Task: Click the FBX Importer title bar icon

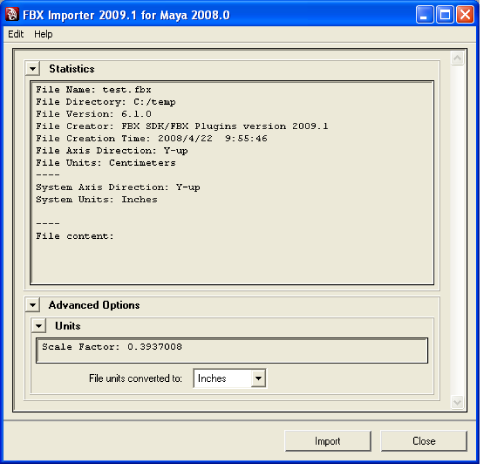Action: click(x=12, y=14)
